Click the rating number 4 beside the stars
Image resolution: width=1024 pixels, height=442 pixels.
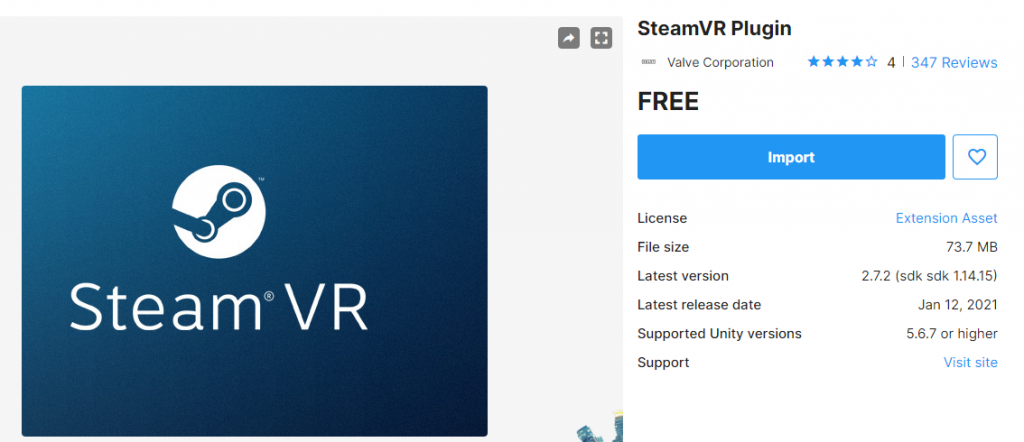tap(891, 63)
